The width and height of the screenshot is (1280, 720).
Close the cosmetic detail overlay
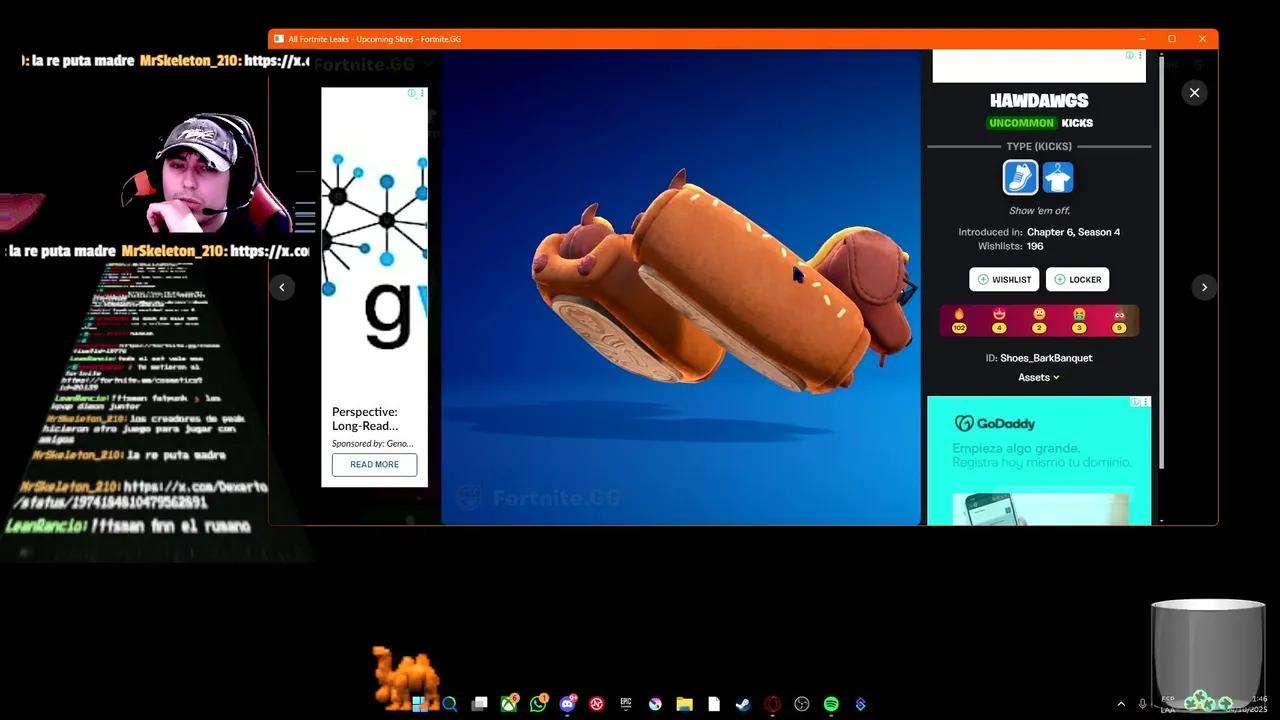tap(1194, 93)
